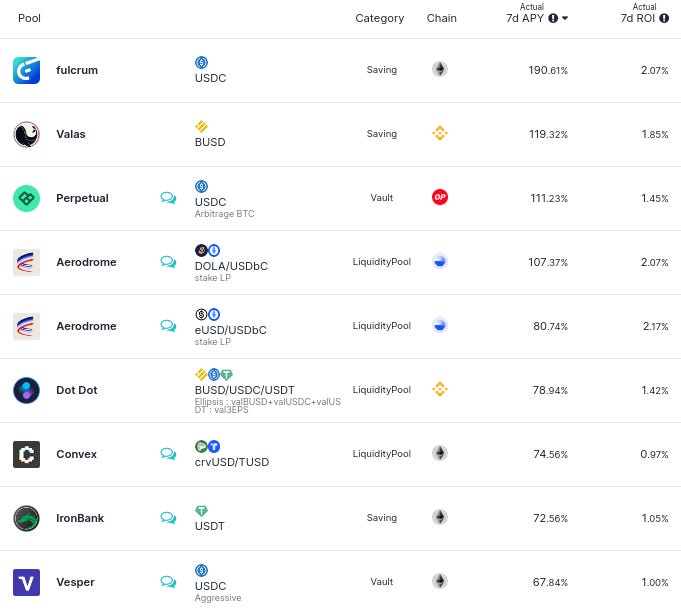Click the Dot Dot protocol logo

26,390
